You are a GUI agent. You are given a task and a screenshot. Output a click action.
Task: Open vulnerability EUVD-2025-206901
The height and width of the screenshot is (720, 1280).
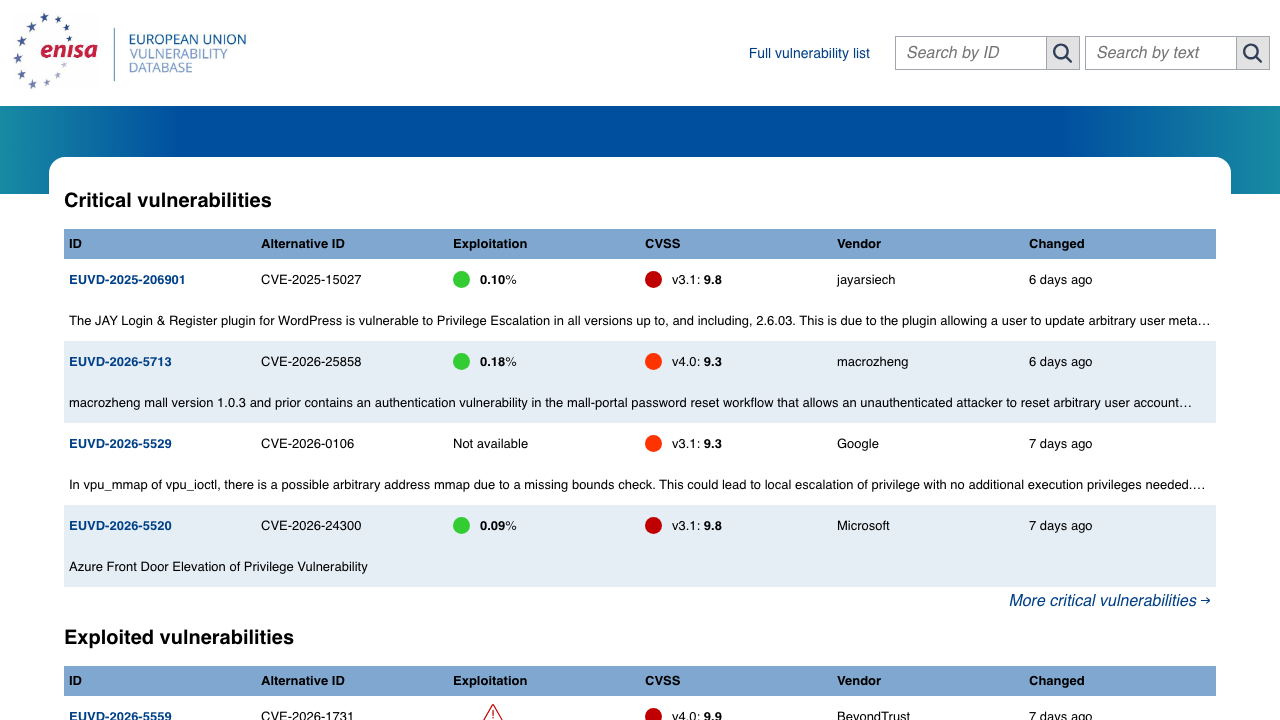click(x=127, y=280)
